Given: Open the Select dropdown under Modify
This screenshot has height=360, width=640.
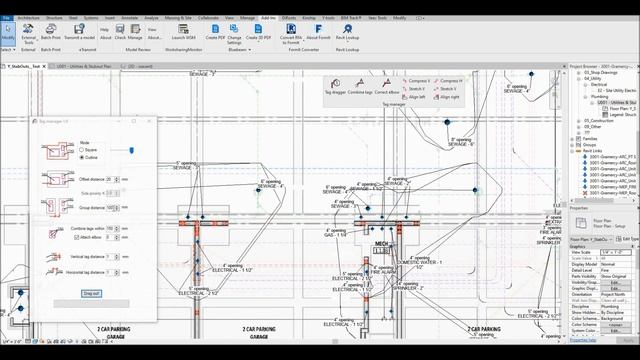Looking at the screenshot, I should 8,49.
